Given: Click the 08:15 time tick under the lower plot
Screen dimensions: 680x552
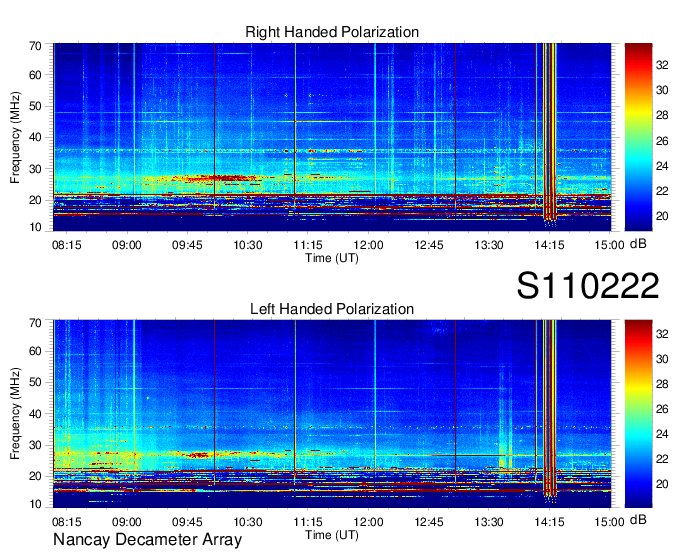Looking at the screenshot, I should click(67, 522).
